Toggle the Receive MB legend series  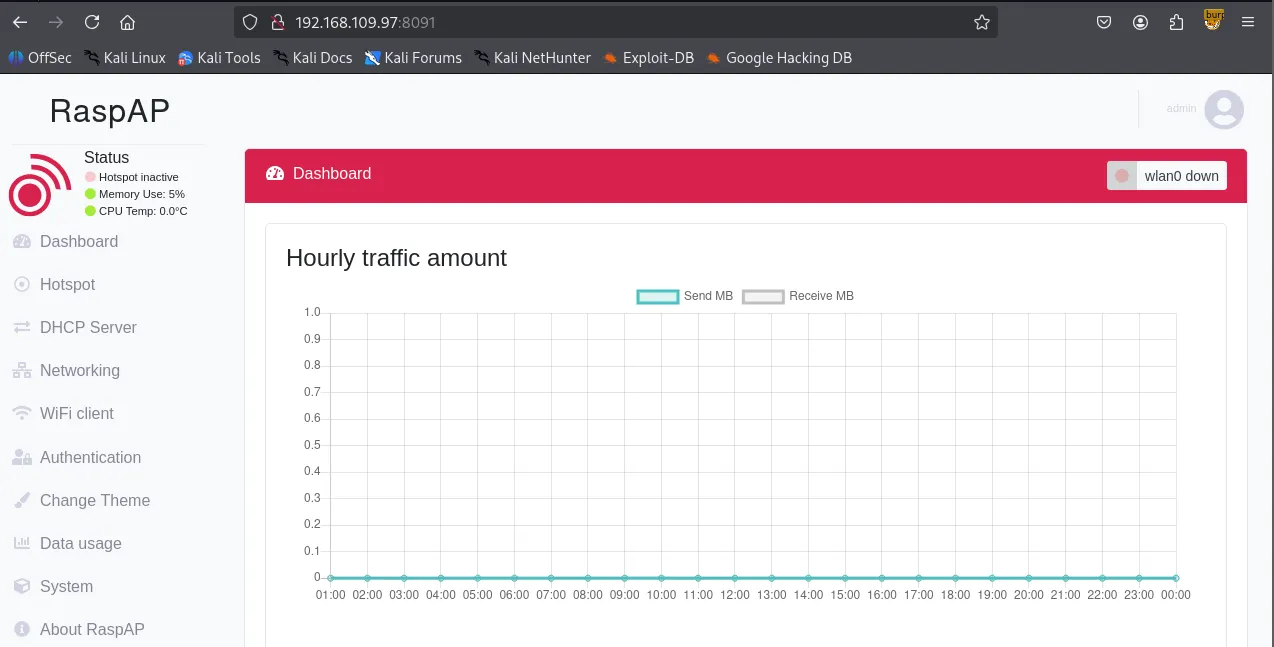click(x=798, y=296)
